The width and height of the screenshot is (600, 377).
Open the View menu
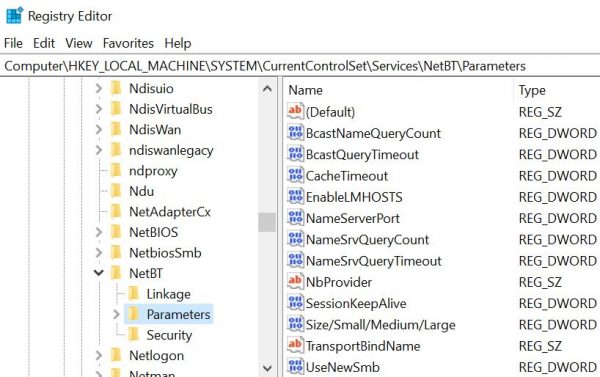(x=78, y=43)
